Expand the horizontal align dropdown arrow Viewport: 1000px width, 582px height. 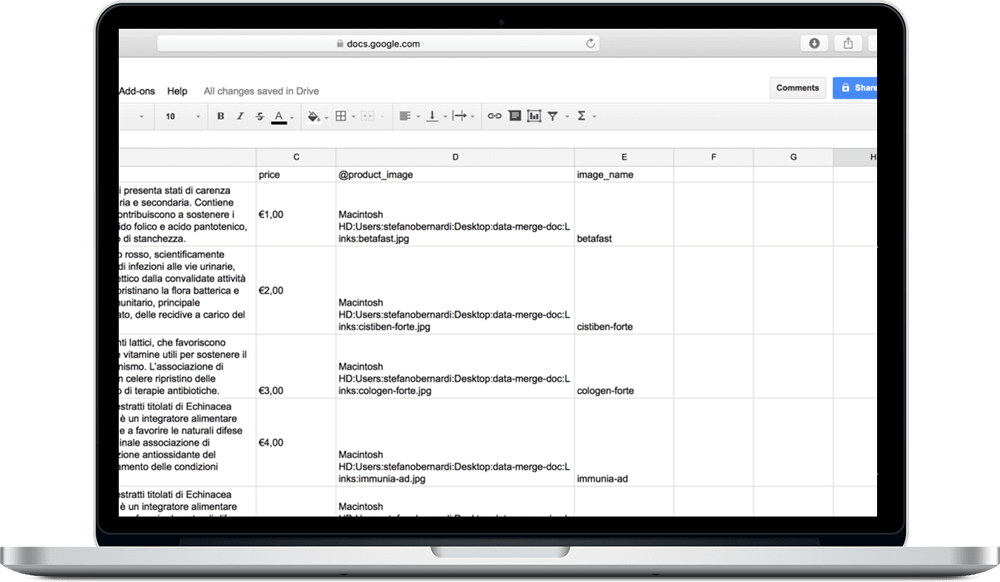418,117
